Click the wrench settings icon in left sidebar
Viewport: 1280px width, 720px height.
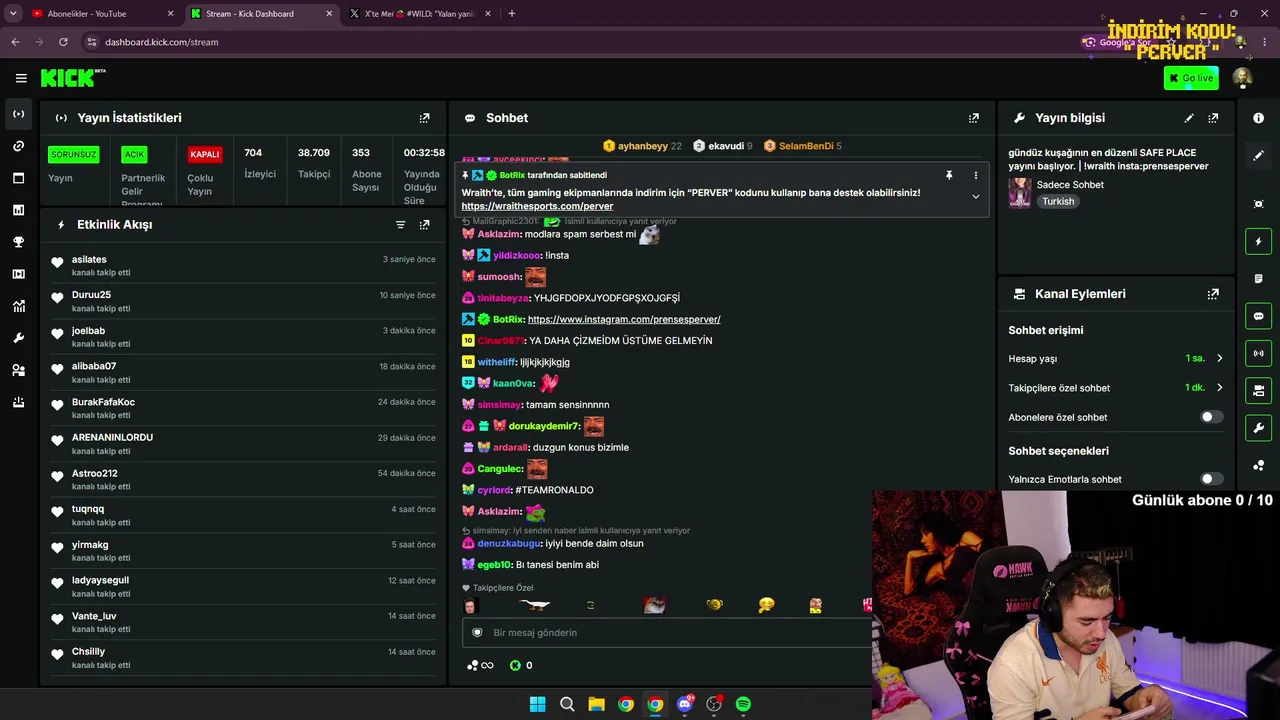pos(19,338)
